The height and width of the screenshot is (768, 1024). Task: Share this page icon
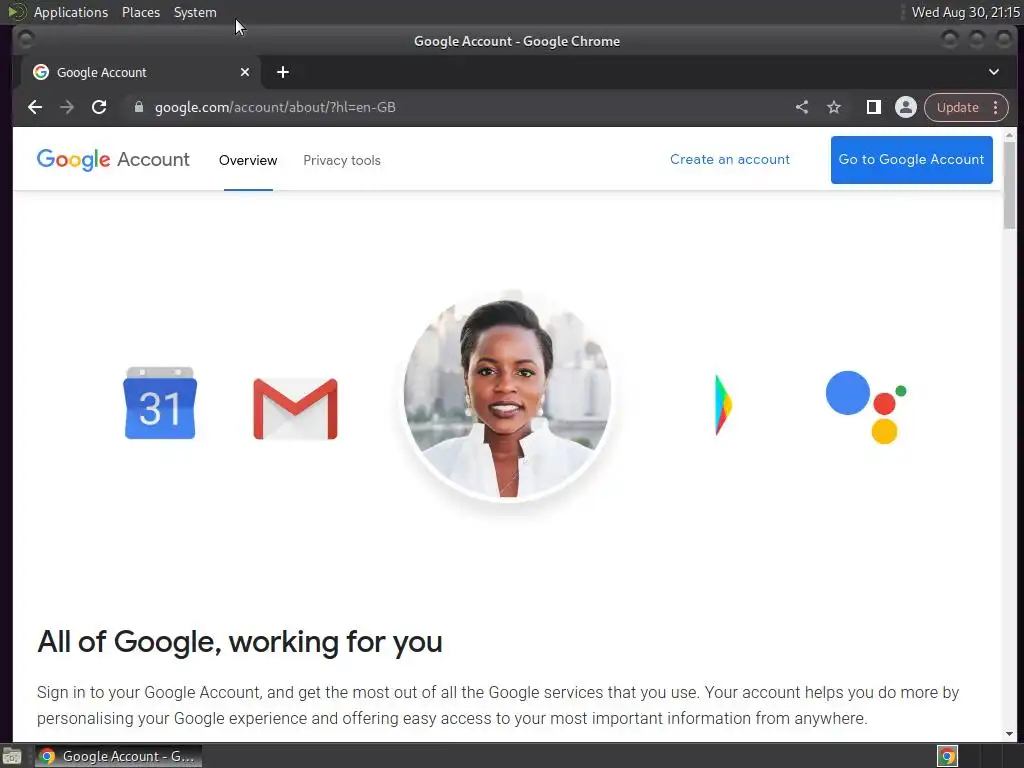tap(802, 107)
